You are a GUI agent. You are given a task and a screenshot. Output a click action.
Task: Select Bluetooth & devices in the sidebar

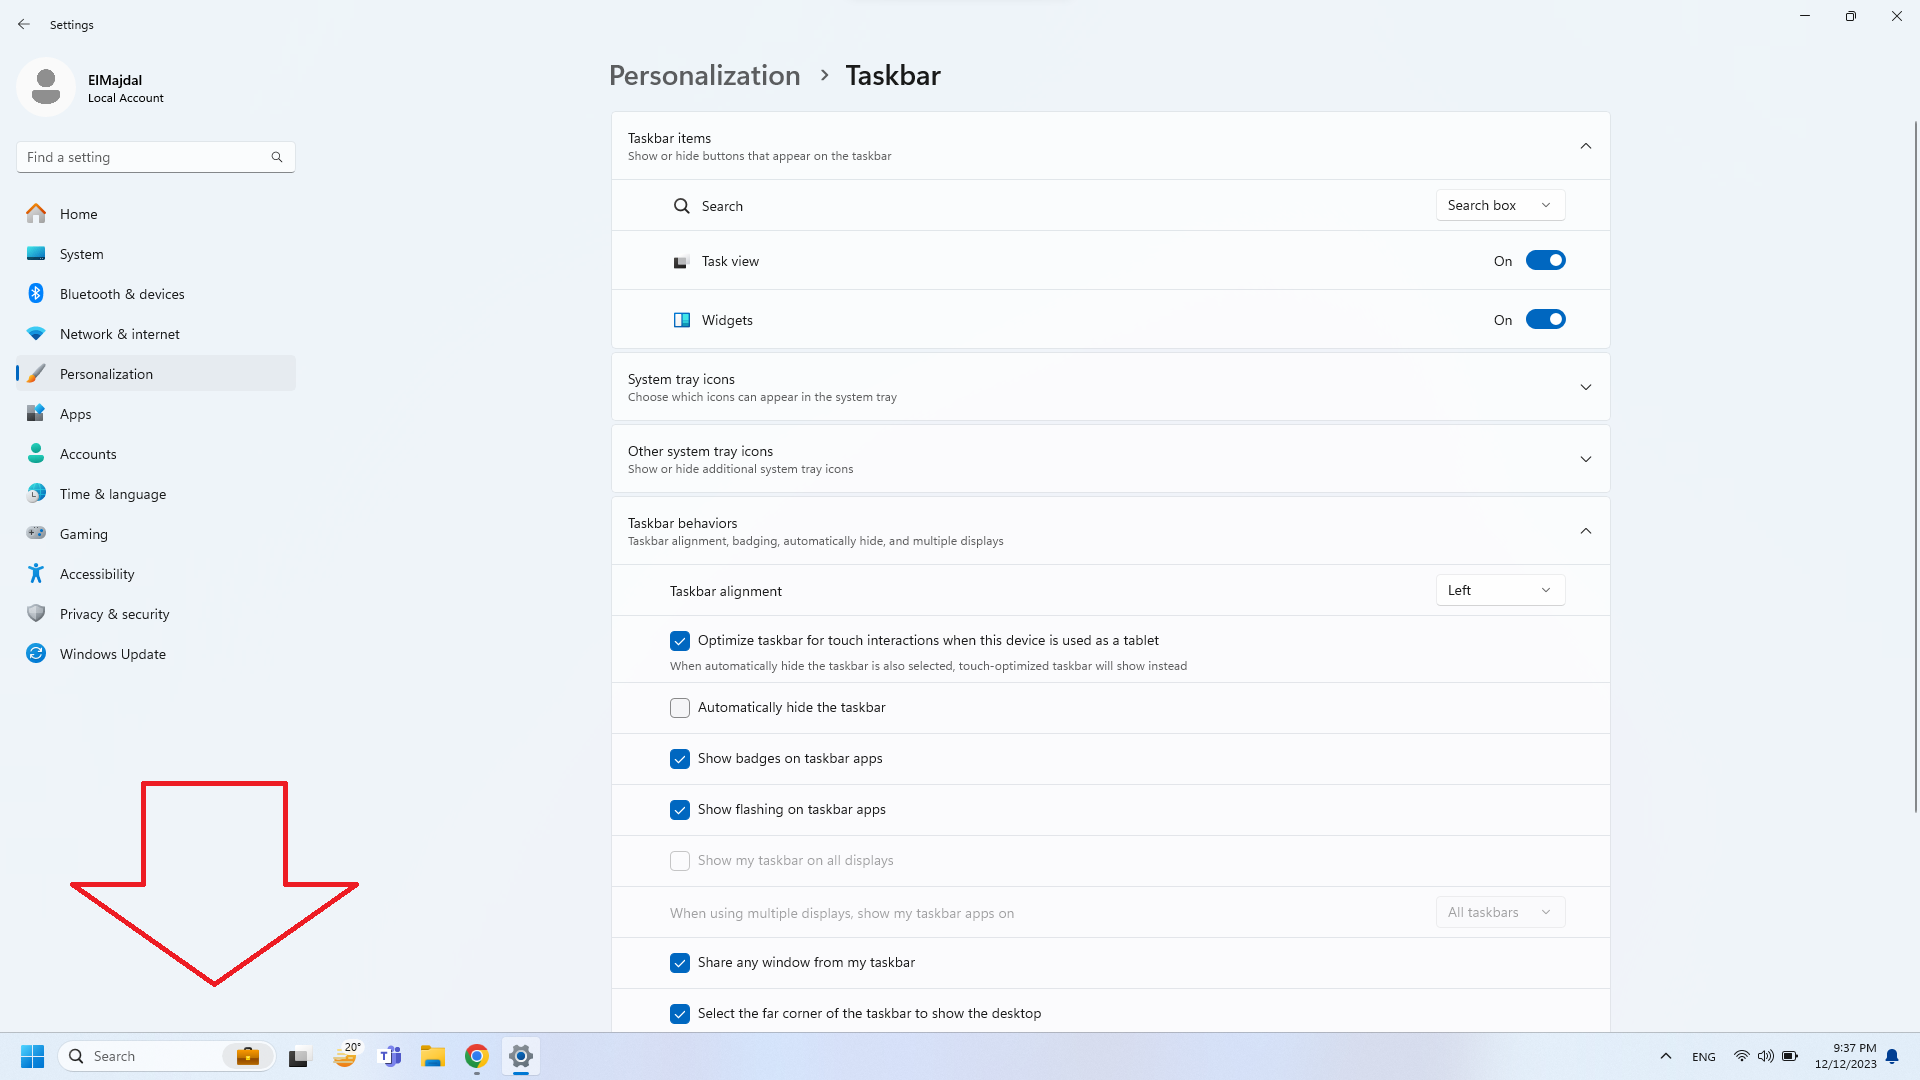tap(121, 293)
